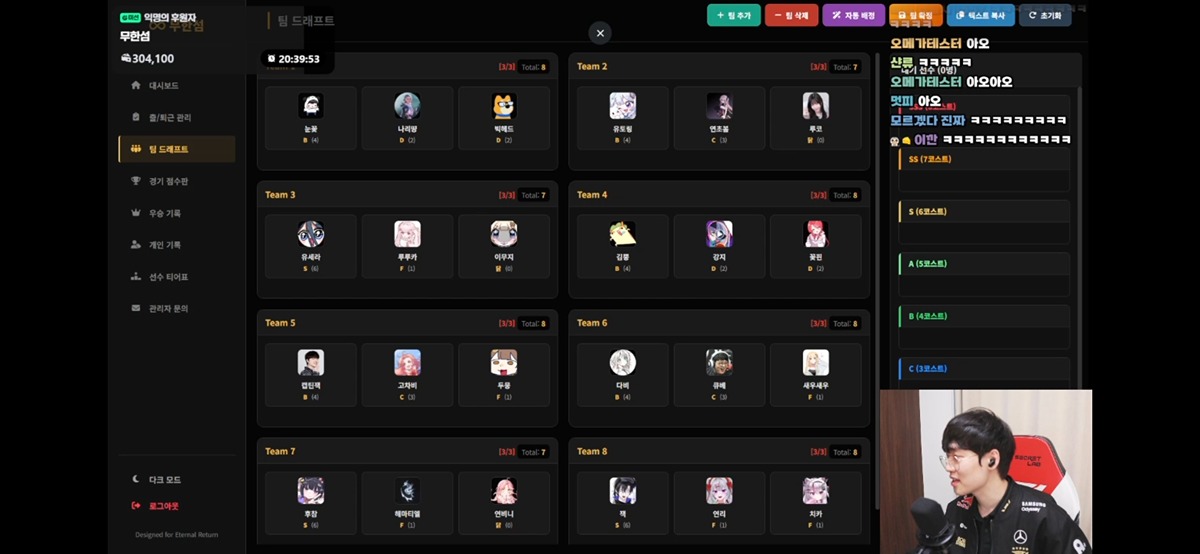Click the 우승 기록 crown icon
The width and height of the screenshot is (1200, 554).
click(136, 213)
